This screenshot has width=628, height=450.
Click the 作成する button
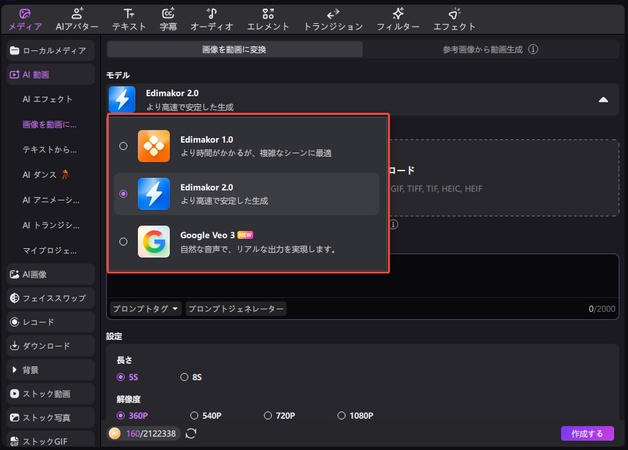[x=587, y=434]
